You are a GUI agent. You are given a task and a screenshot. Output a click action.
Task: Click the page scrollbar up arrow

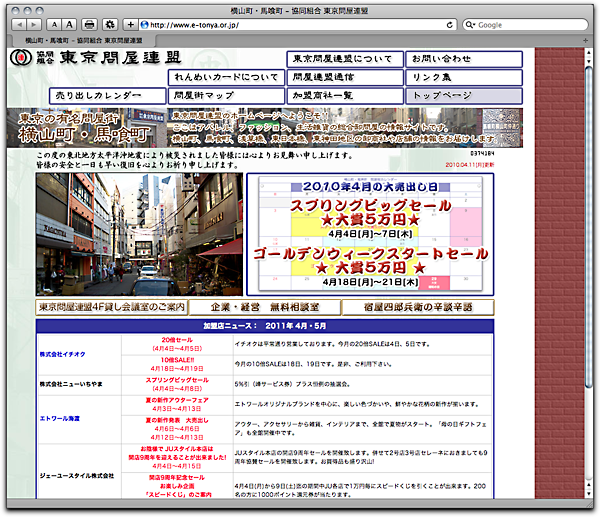point(589,52)
